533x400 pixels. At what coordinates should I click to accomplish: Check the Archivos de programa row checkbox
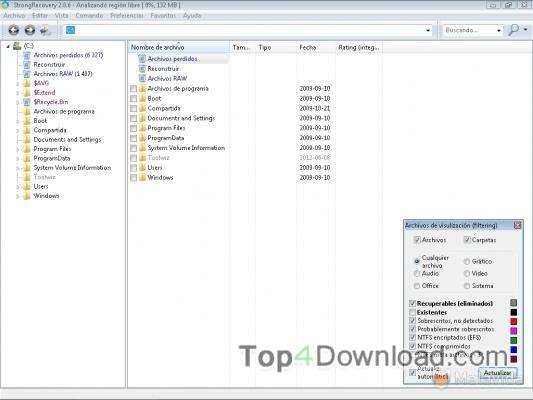(x=134, y=89)
